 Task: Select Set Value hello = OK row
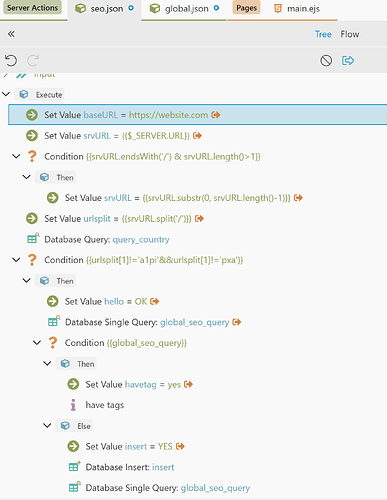point(106,301)
